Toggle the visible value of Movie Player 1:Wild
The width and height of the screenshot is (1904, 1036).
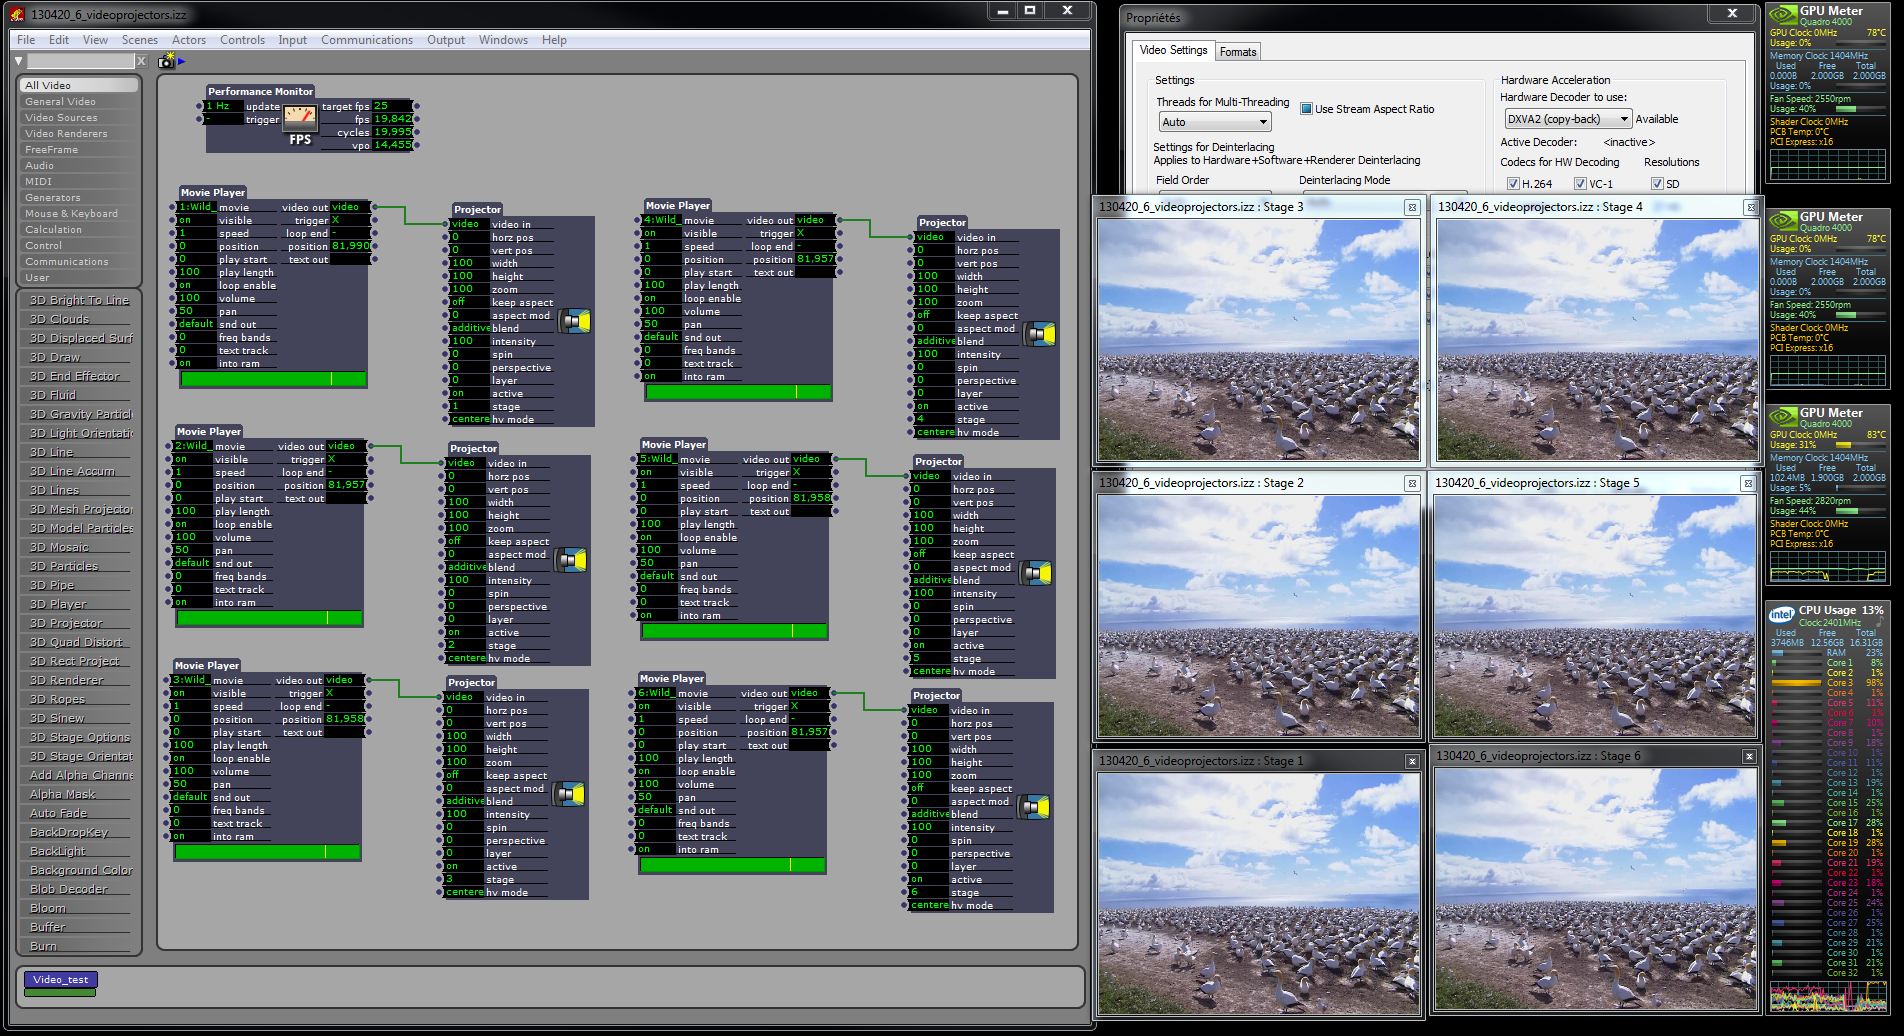click(196, 220)
